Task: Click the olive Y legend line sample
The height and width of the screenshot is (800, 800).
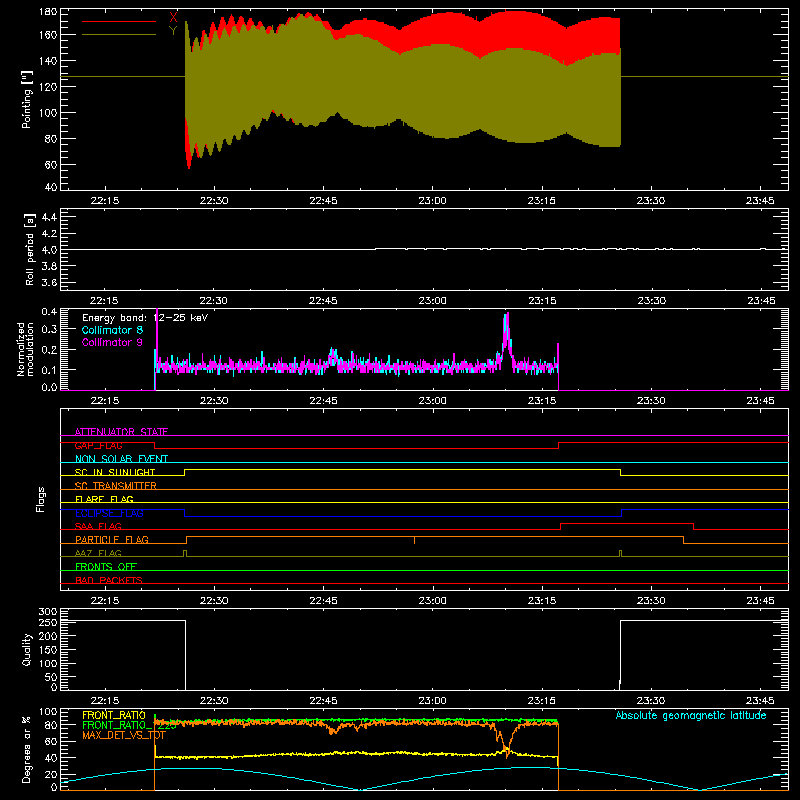Action: 119,35
